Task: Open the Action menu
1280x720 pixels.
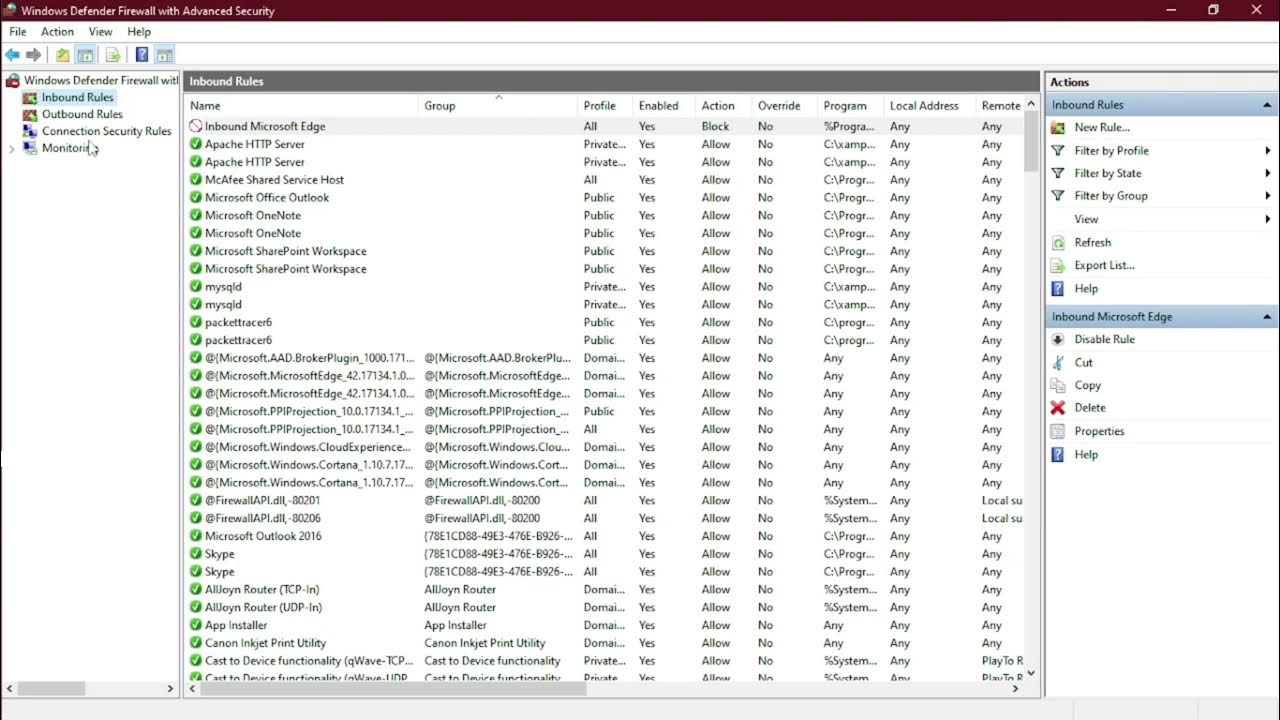Action: [57, 32]
